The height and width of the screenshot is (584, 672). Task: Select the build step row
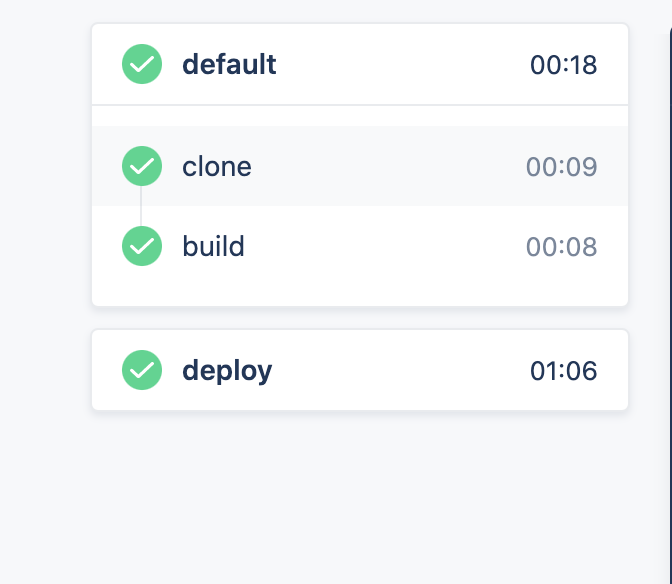[360, 246]
